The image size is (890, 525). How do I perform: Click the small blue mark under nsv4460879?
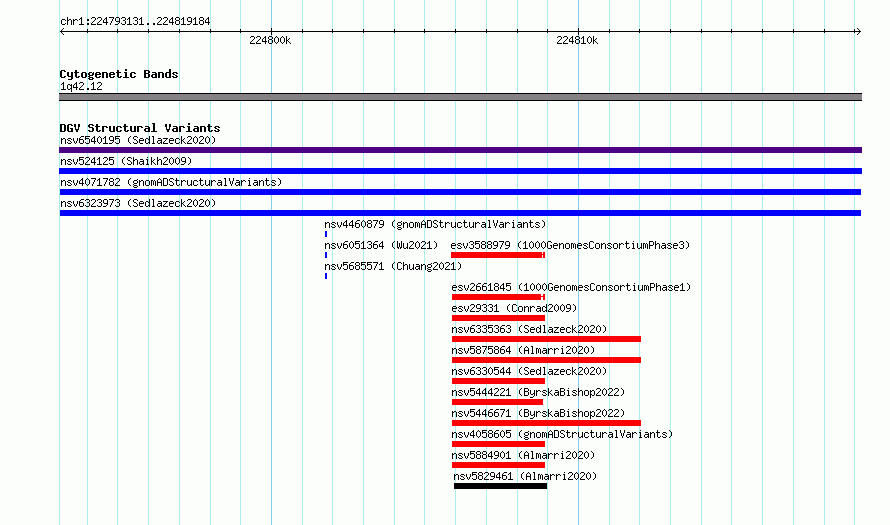click(326, 234)
